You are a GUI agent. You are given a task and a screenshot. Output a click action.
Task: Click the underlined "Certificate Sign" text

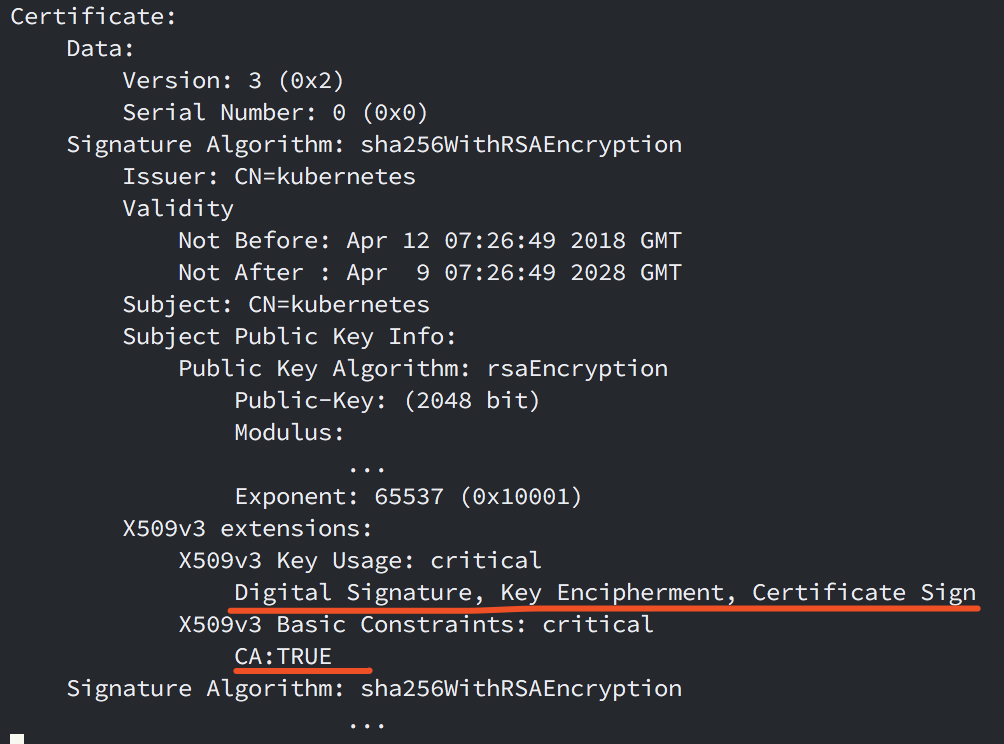click(x=864, y=592)
